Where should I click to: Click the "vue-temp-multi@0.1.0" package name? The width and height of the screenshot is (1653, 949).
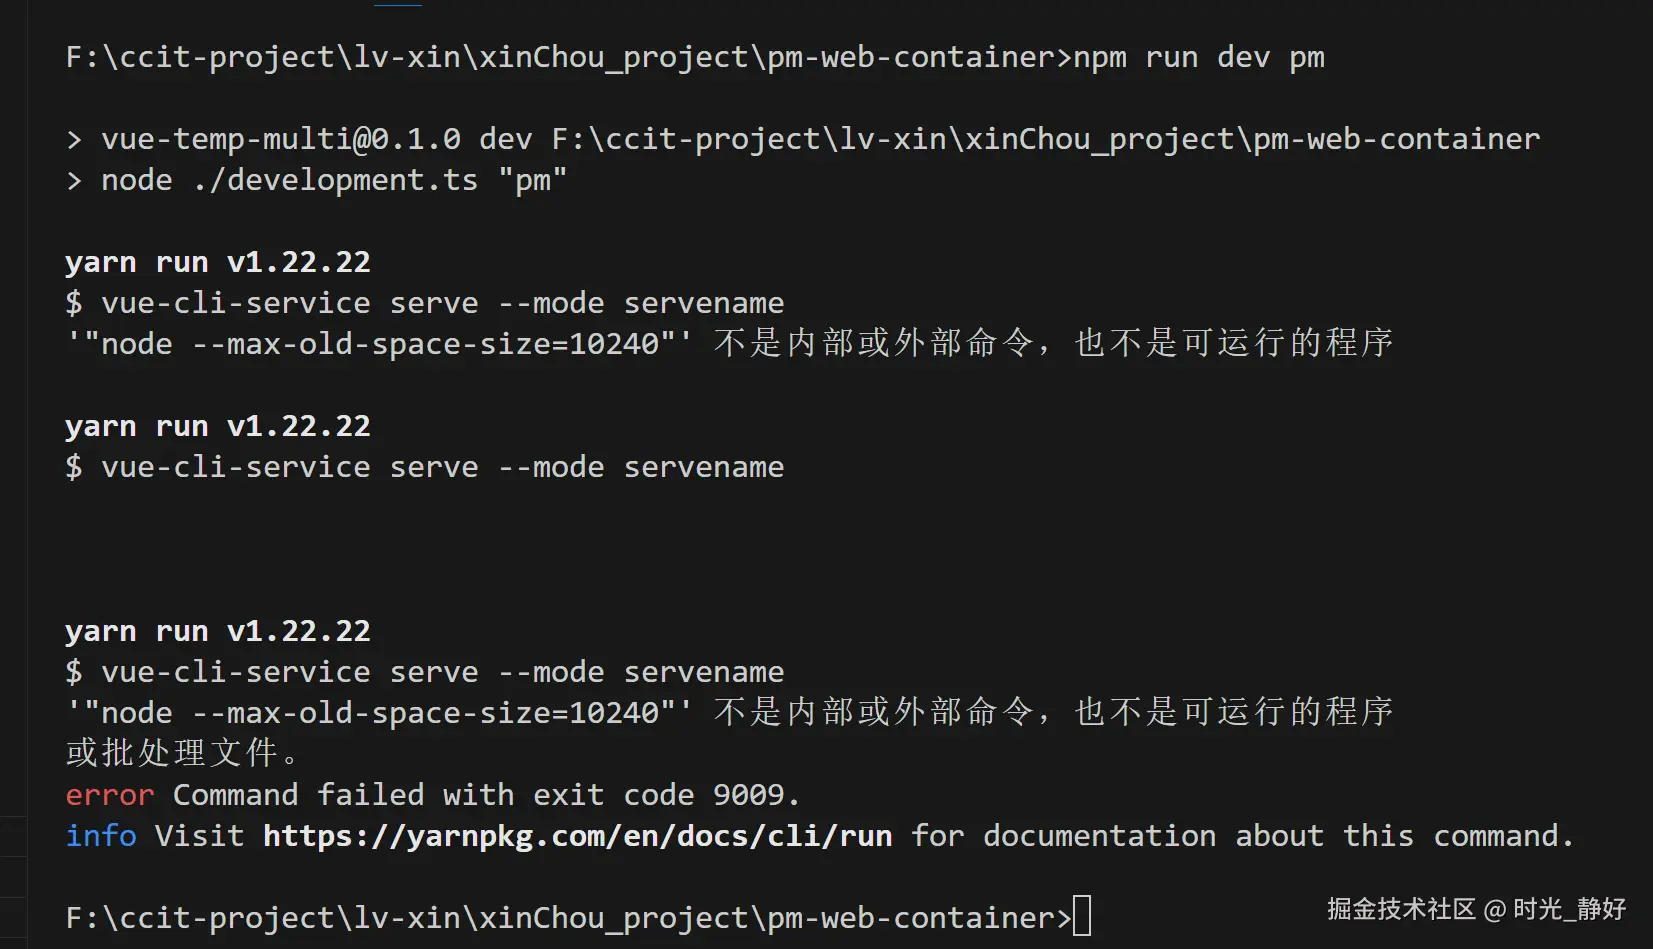(281, 139)
